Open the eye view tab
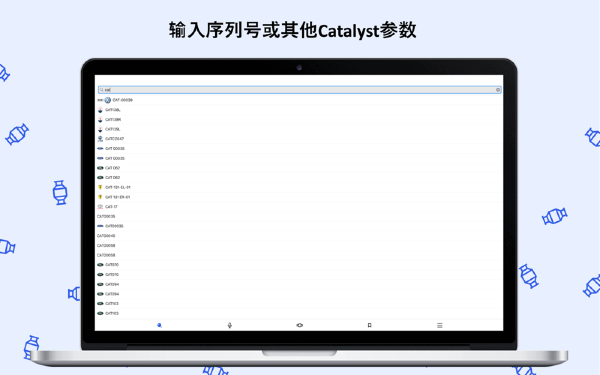This screenshot has height=375, width=600. 300,325
